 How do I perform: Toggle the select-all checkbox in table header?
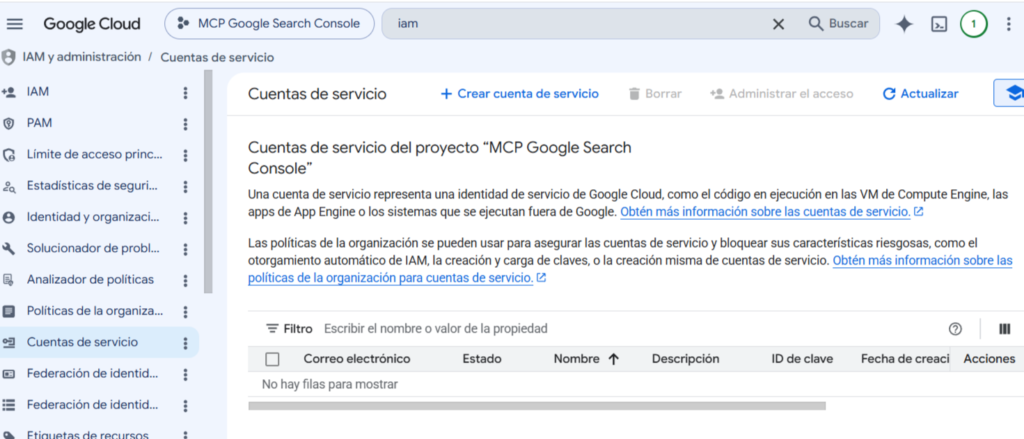pyautogui.click(x=272, y=359)
